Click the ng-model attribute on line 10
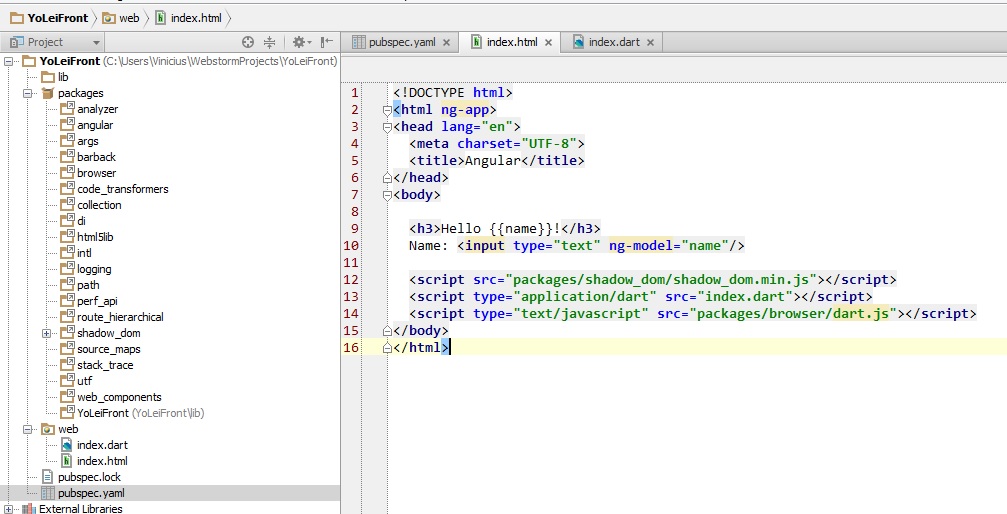 coord(640,245)
